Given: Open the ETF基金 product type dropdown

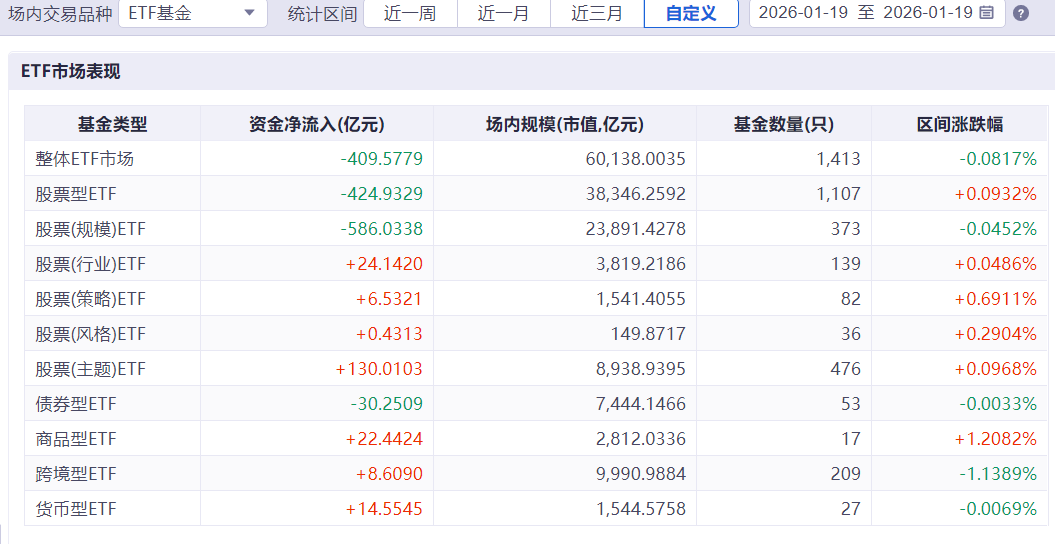Looking at the screenshot, I should (192, 13).
